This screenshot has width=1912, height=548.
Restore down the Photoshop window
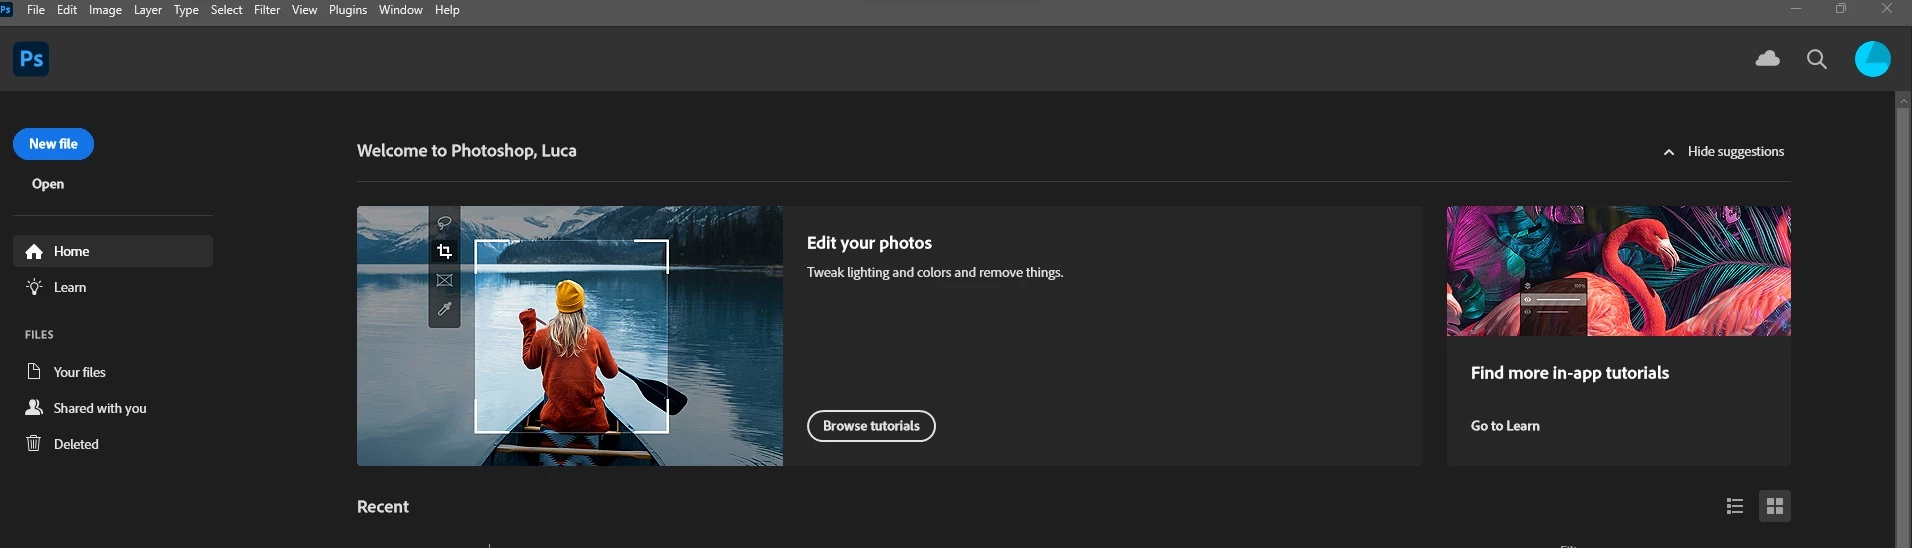pos(1841,9)
